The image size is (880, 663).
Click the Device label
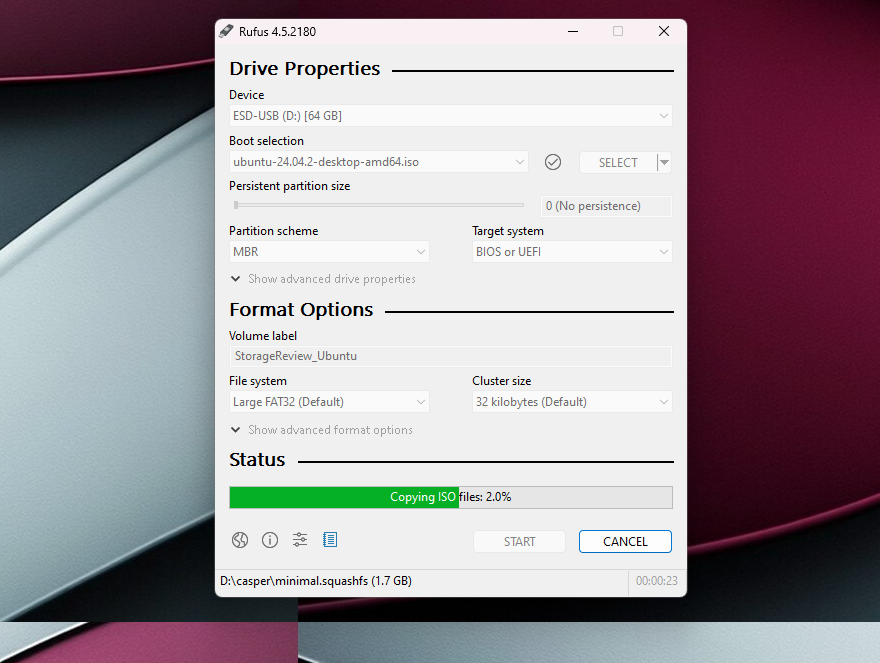(246, 95)
